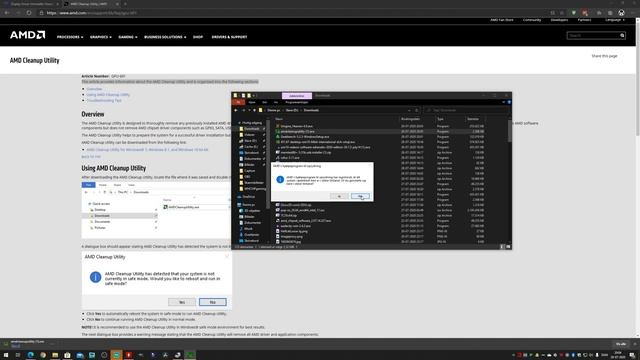Switch Explorer to large icons view
The width and height of the screenshot is (640, 360).
pyautogui.click(x=508, y=247)
